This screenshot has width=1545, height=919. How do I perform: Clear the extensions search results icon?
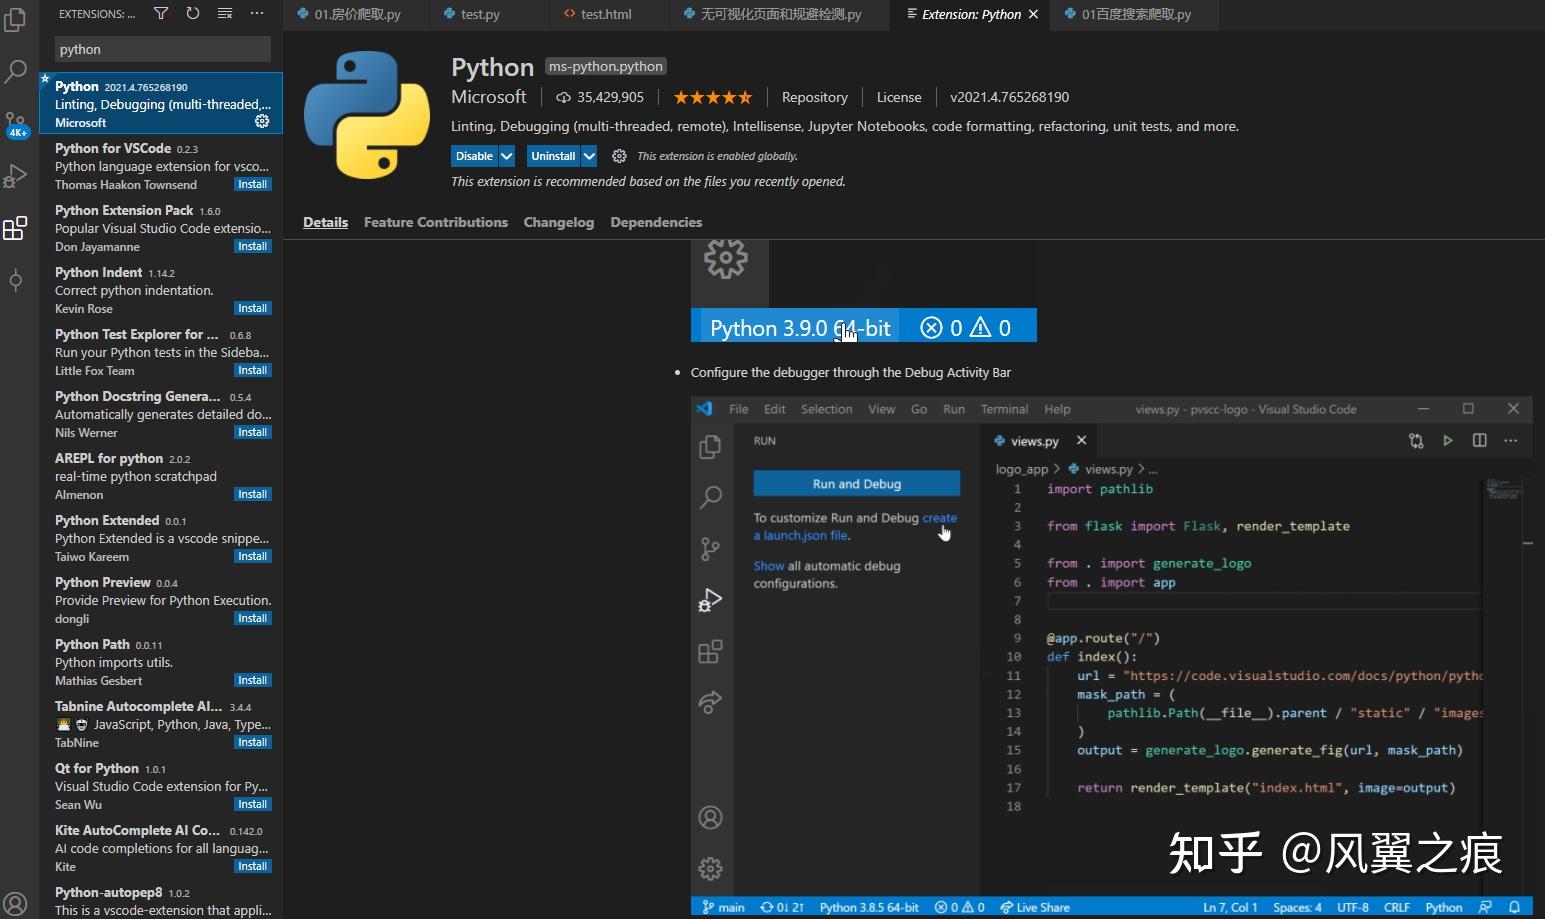[x=224, y=13]
